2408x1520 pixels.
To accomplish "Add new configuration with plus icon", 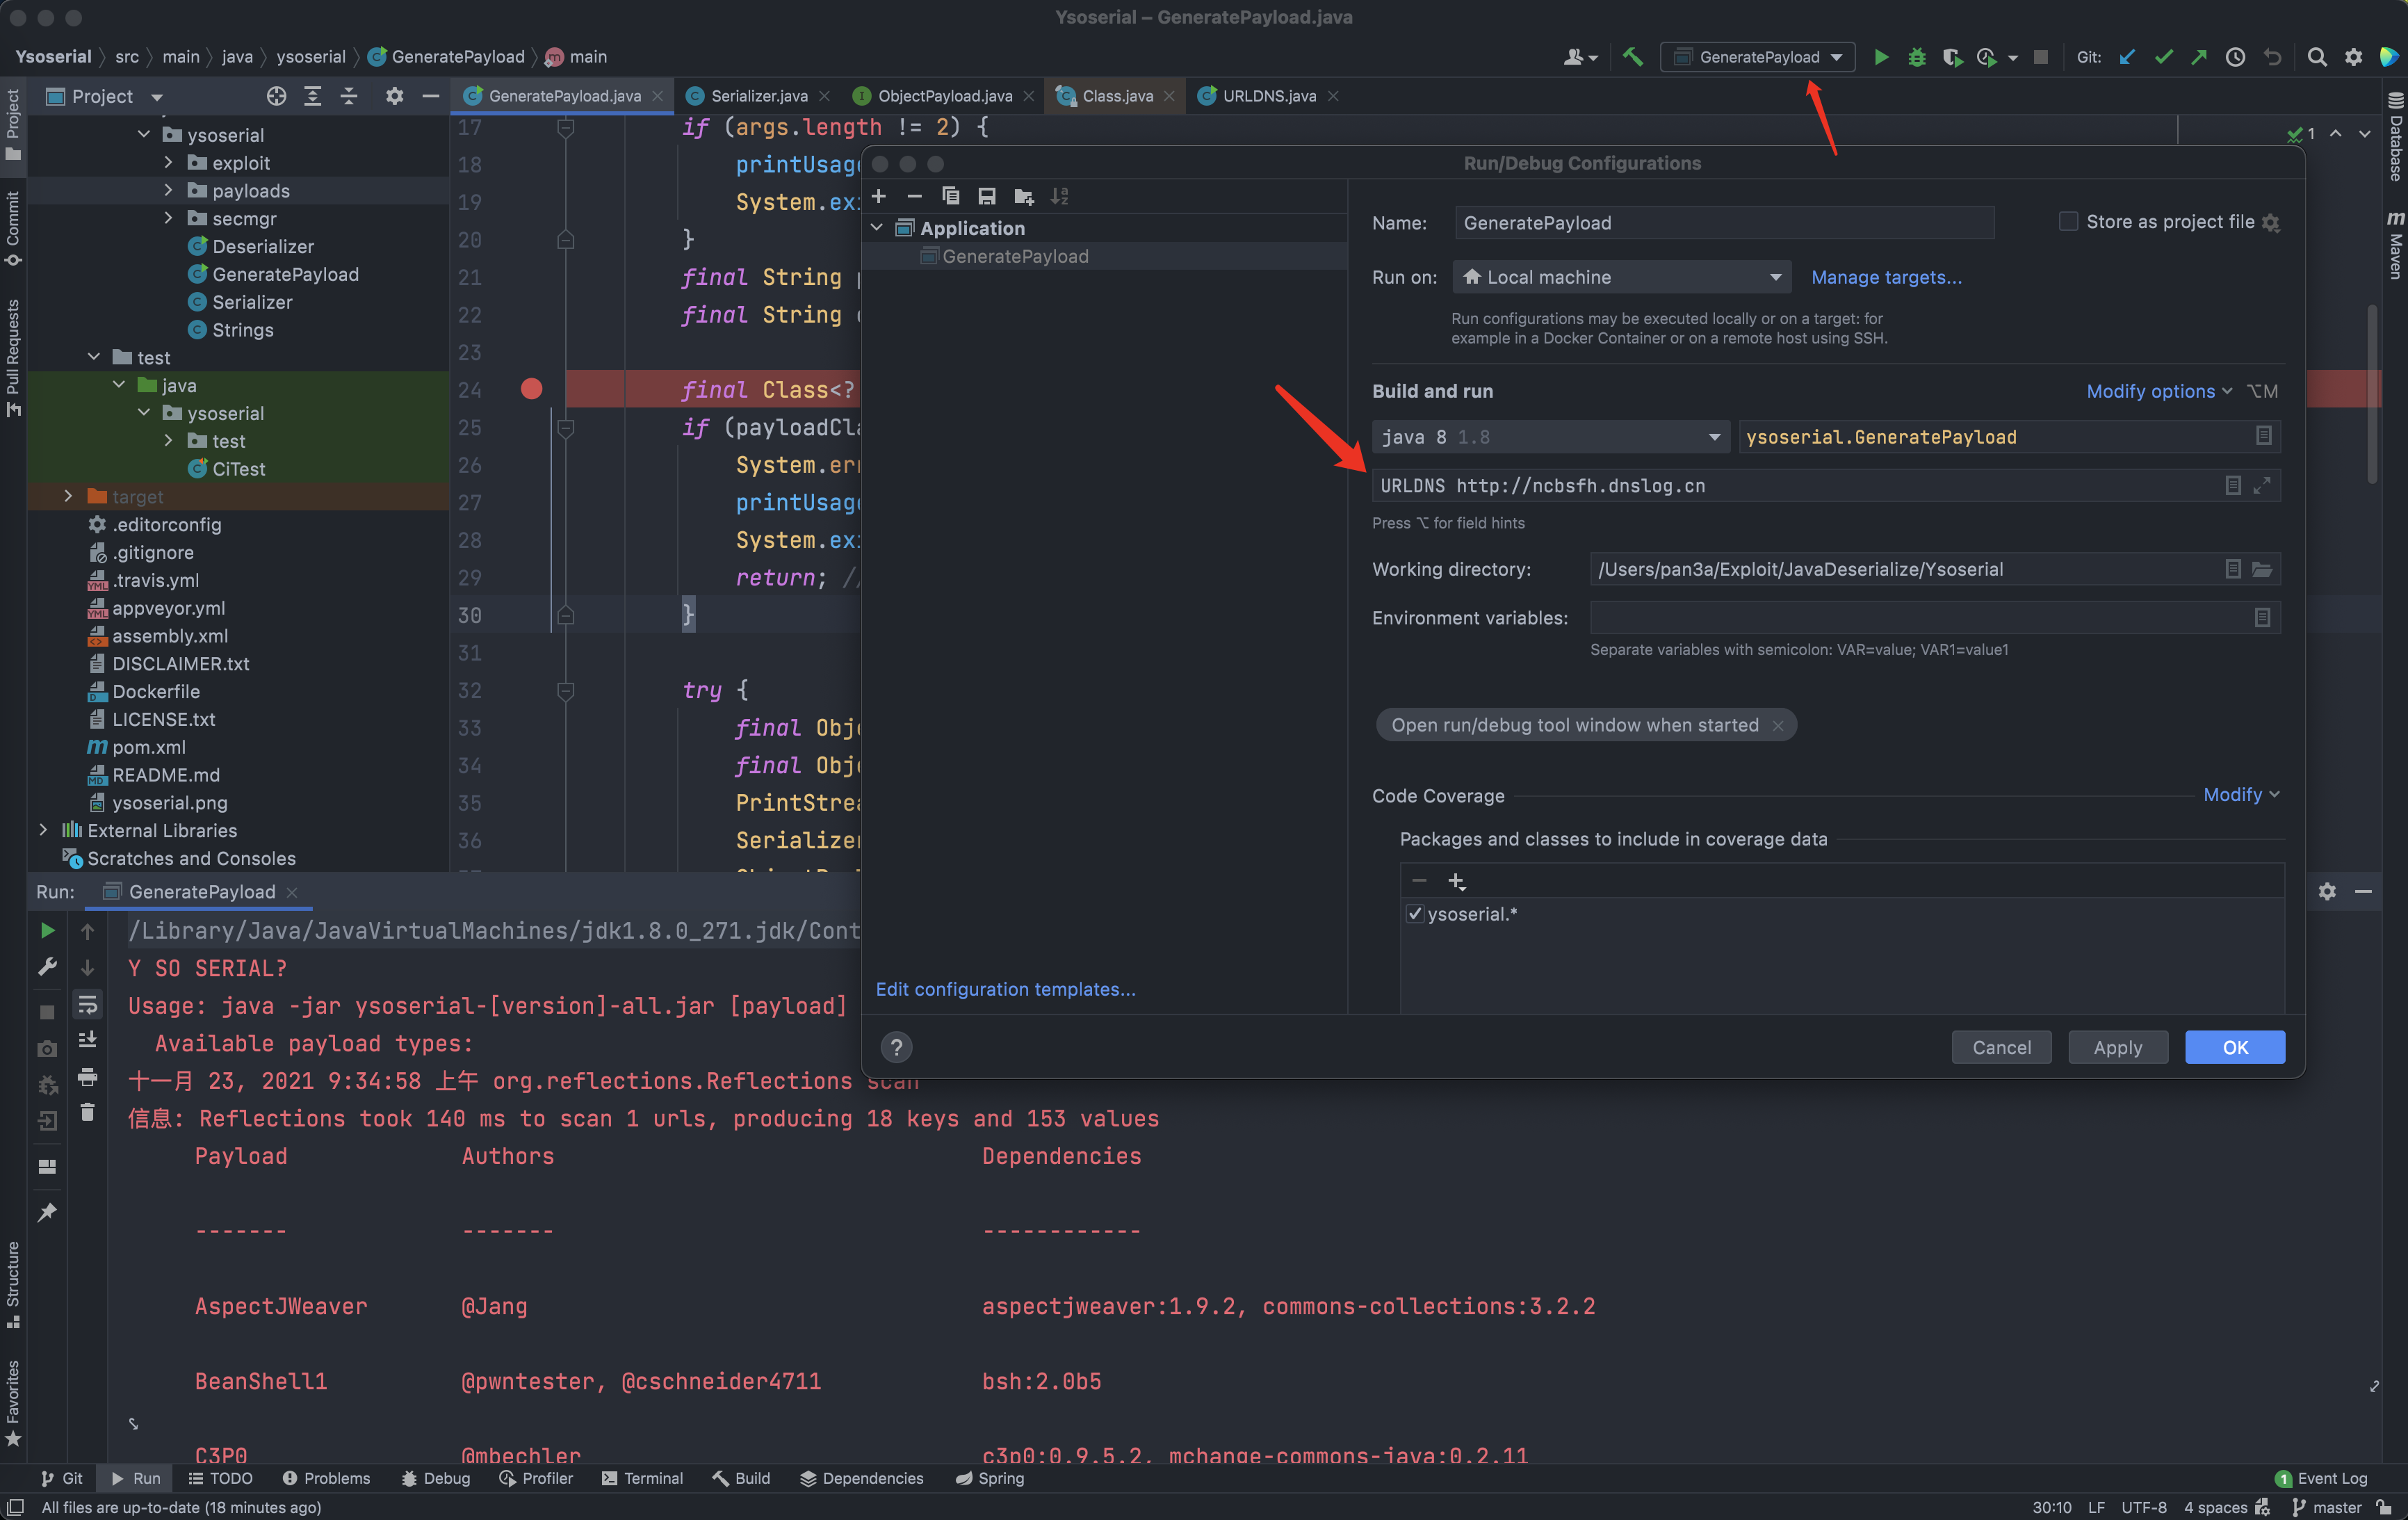I will coord(879,196).
